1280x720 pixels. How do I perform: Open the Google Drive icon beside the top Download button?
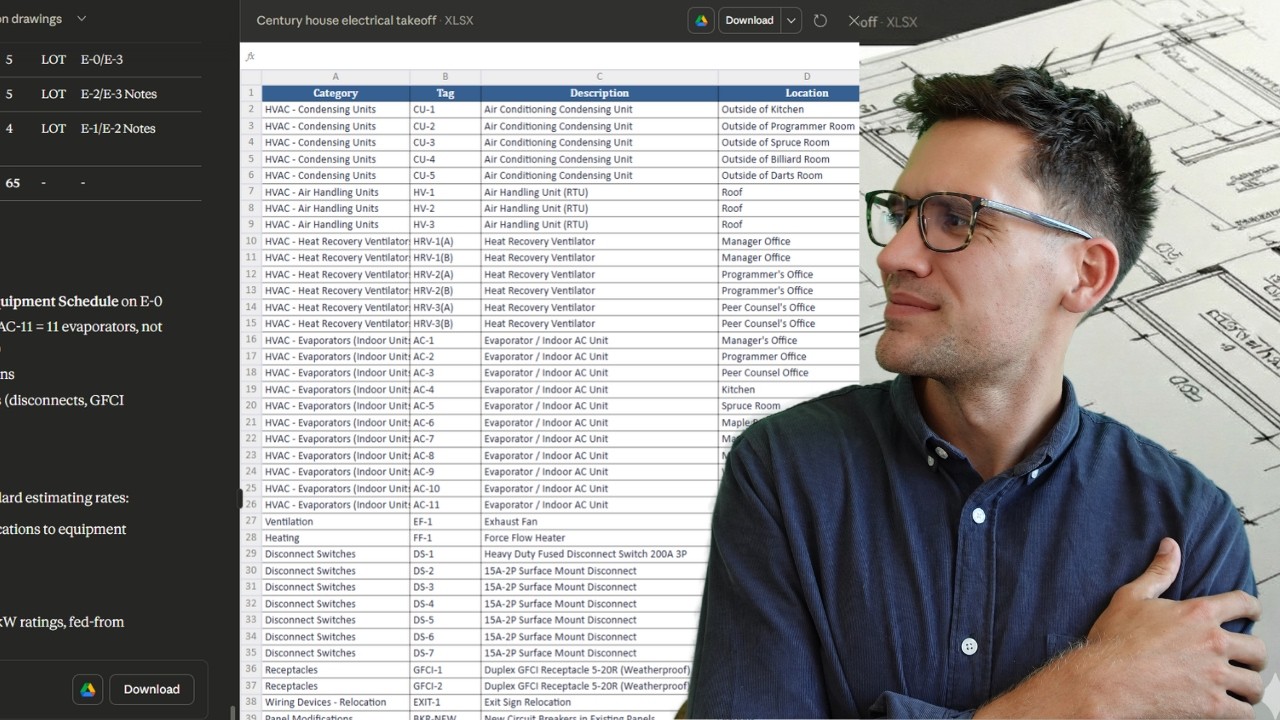coord(701,21)
